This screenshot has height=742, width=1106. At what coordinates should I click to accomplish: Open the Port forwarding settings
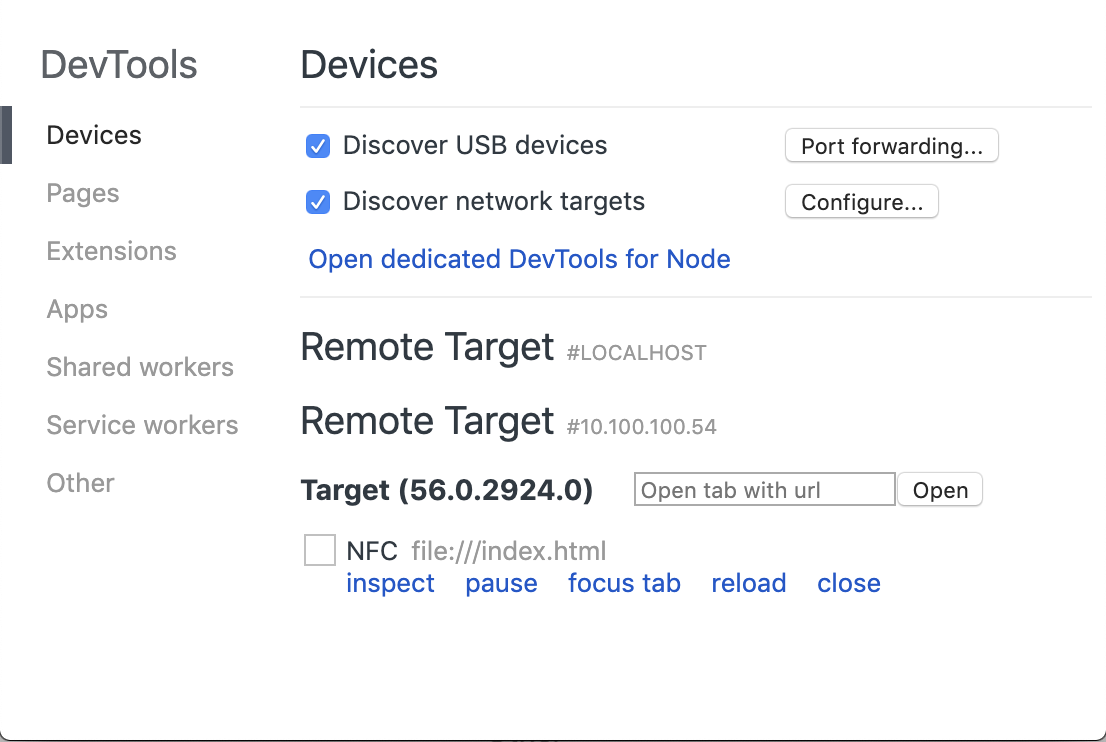point(891,146)
